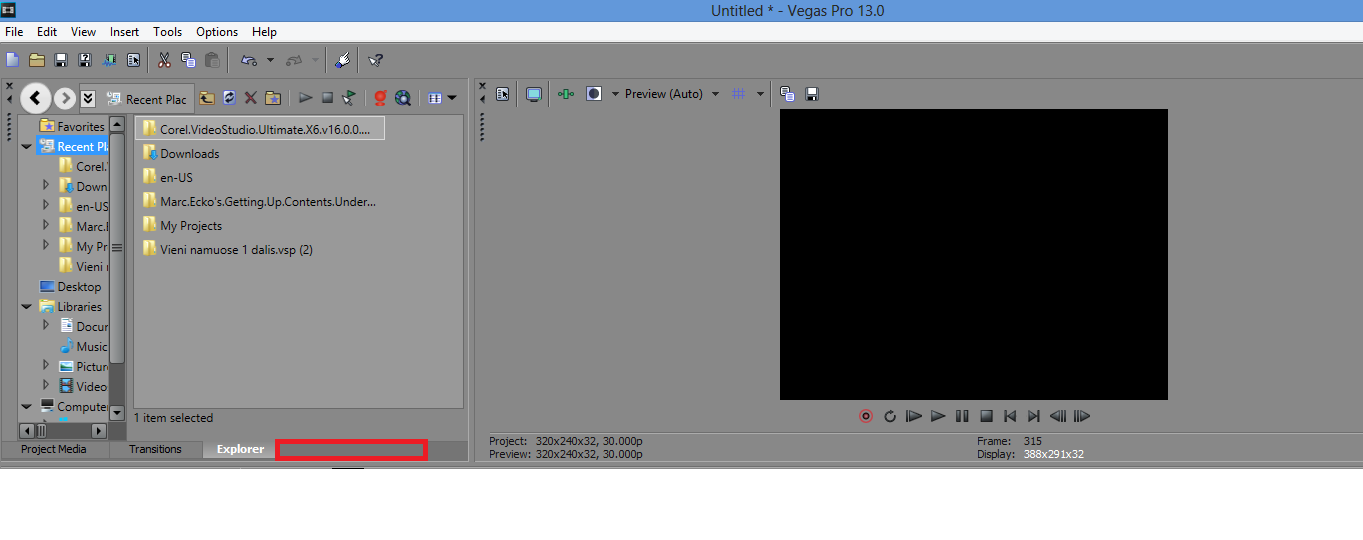Viewport: 1363px width, 540px height.
Task: Click the tree horizontal scroll right arrow
Action: point(99,431)
